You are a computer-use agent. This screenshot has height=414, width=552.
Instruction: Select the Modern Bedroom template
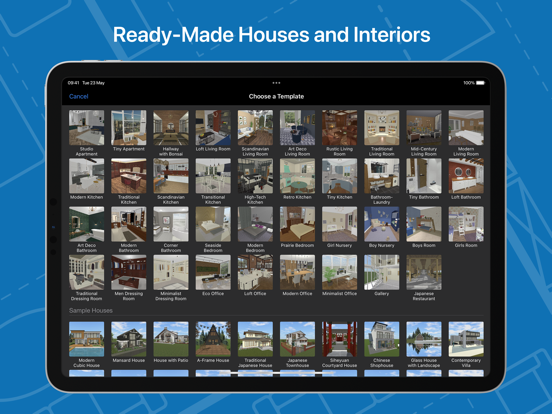(255, 224)
